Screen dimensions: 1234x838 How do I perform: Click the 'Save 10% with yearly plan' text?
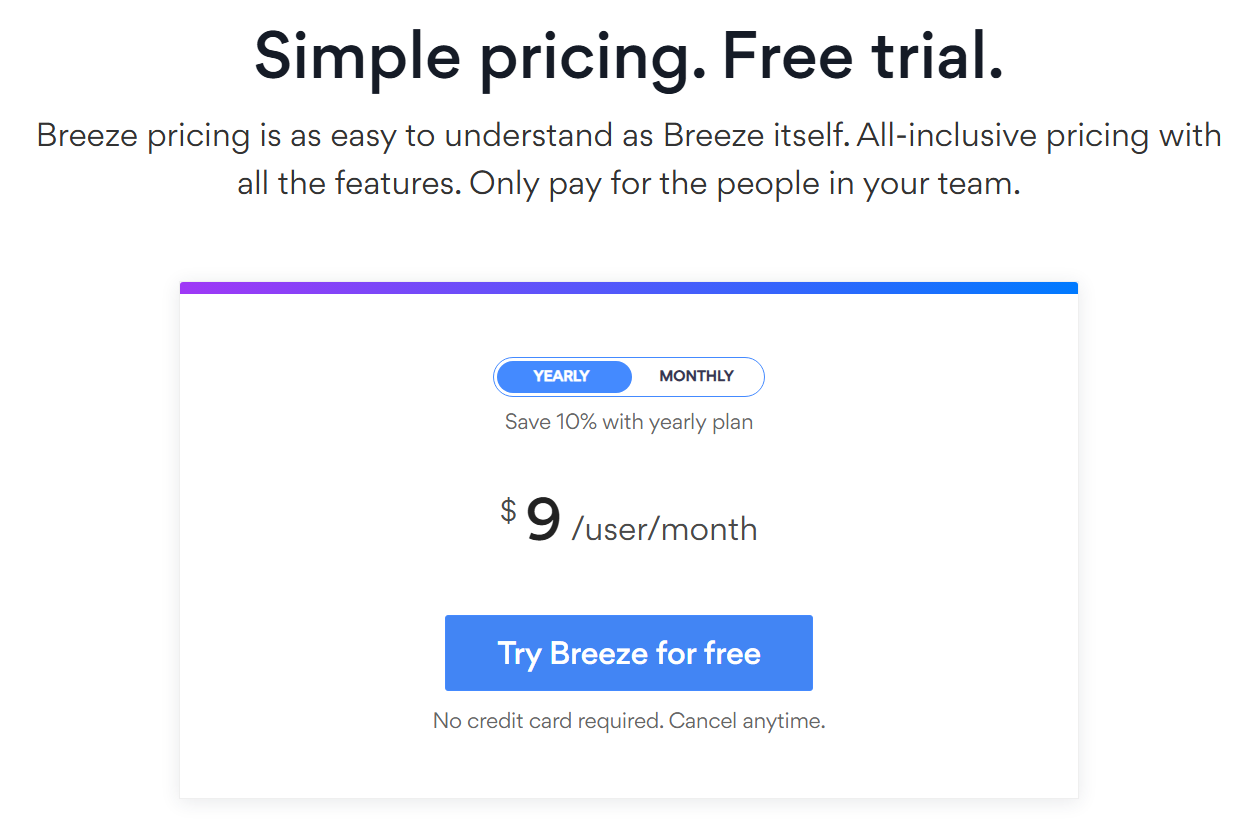point(628,422)
